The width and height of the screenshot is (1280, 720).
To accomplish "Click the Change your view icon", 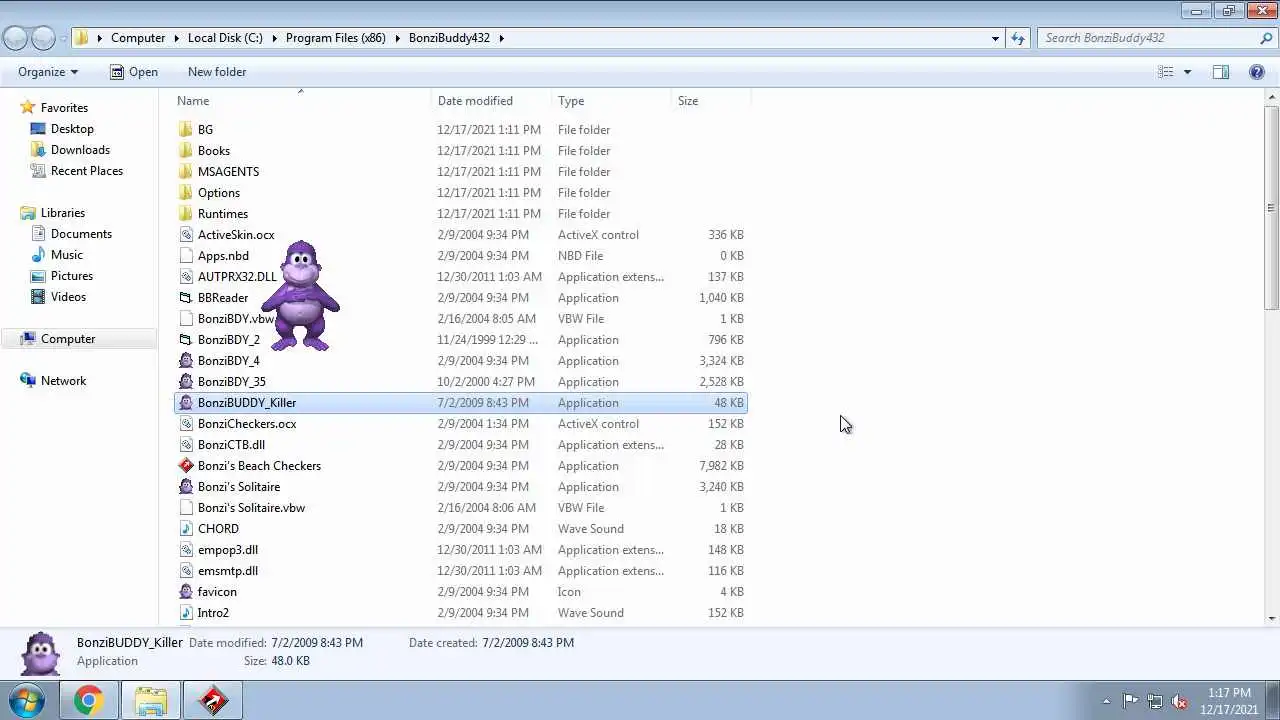I will point(1166,72).
